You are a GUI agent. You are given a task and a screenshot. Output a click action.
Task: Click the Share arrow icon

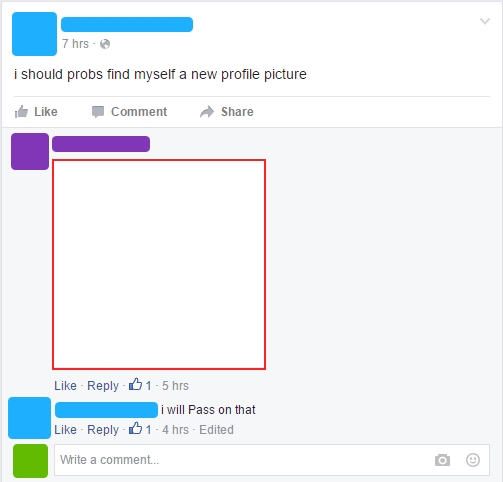click(207, 112)
